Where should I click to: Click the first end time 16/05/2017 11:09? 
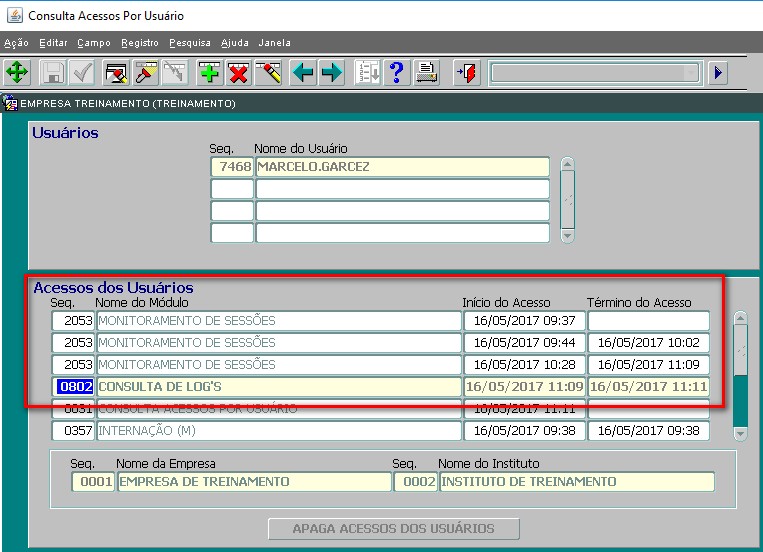pyautogui.click(x=648, y=365)
